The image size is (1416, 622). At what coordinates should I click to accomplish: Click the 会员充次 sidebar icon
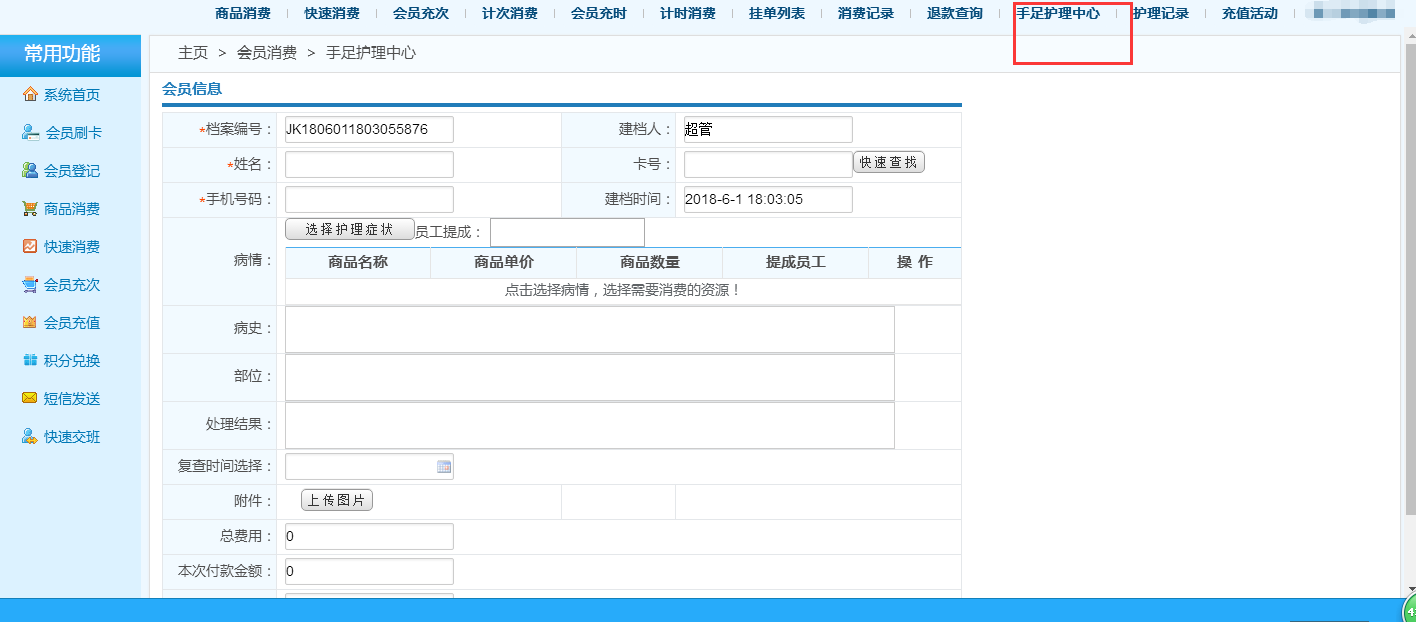click(64, 284)
